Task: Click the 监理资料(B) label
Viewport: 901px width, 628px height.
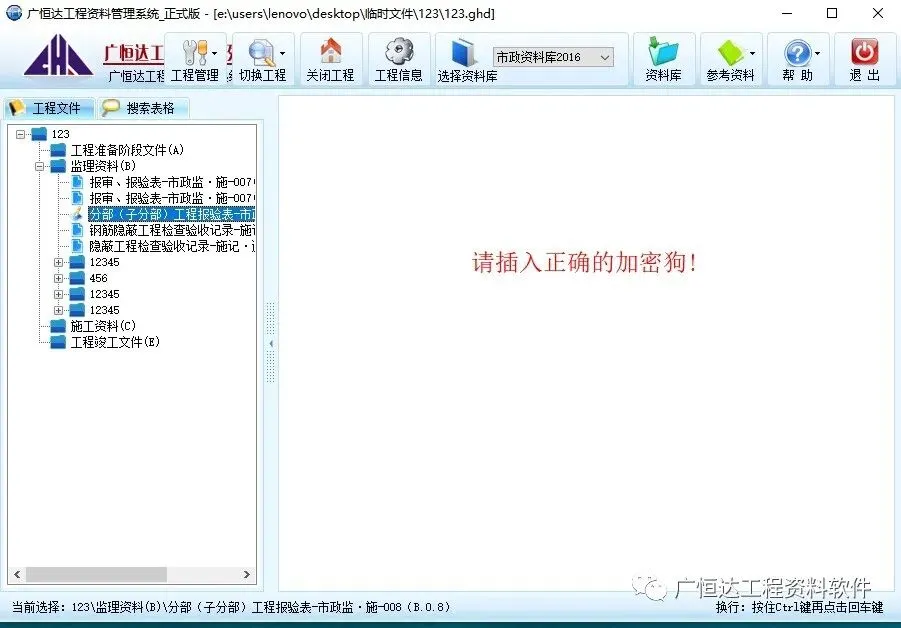Action: click(103, 166)
